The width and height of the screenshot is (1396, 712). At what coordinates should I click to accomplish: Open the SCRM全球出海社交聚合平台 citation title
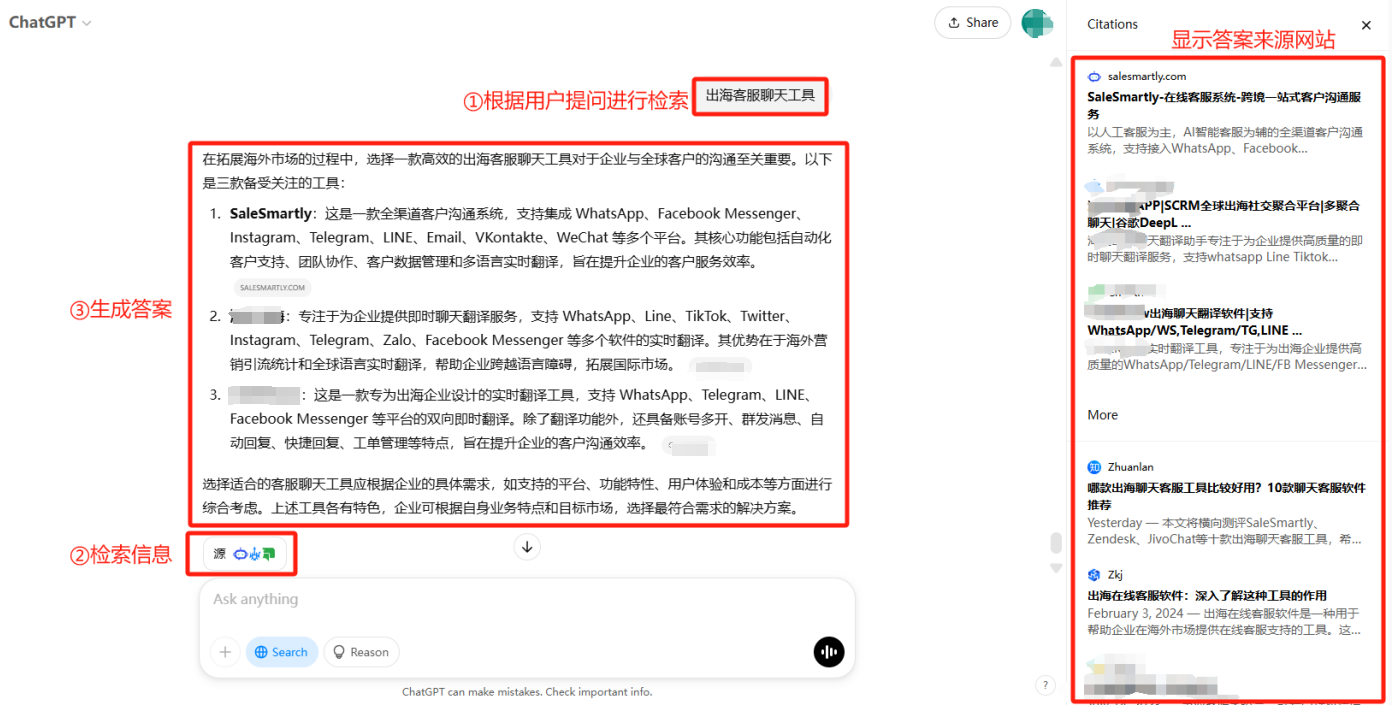1226,214
